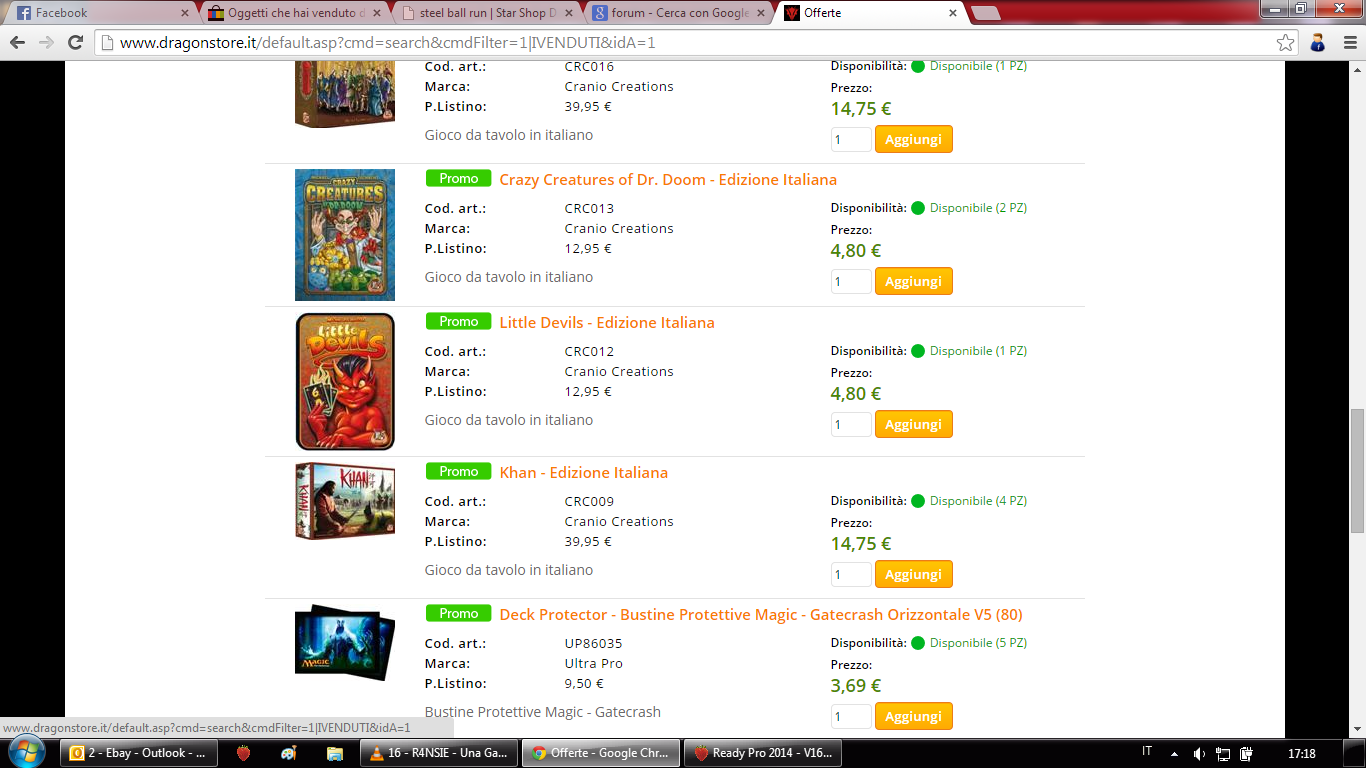Click the price '3,69 €'
The image size is (1366, 768).
(x=856, y=686)
